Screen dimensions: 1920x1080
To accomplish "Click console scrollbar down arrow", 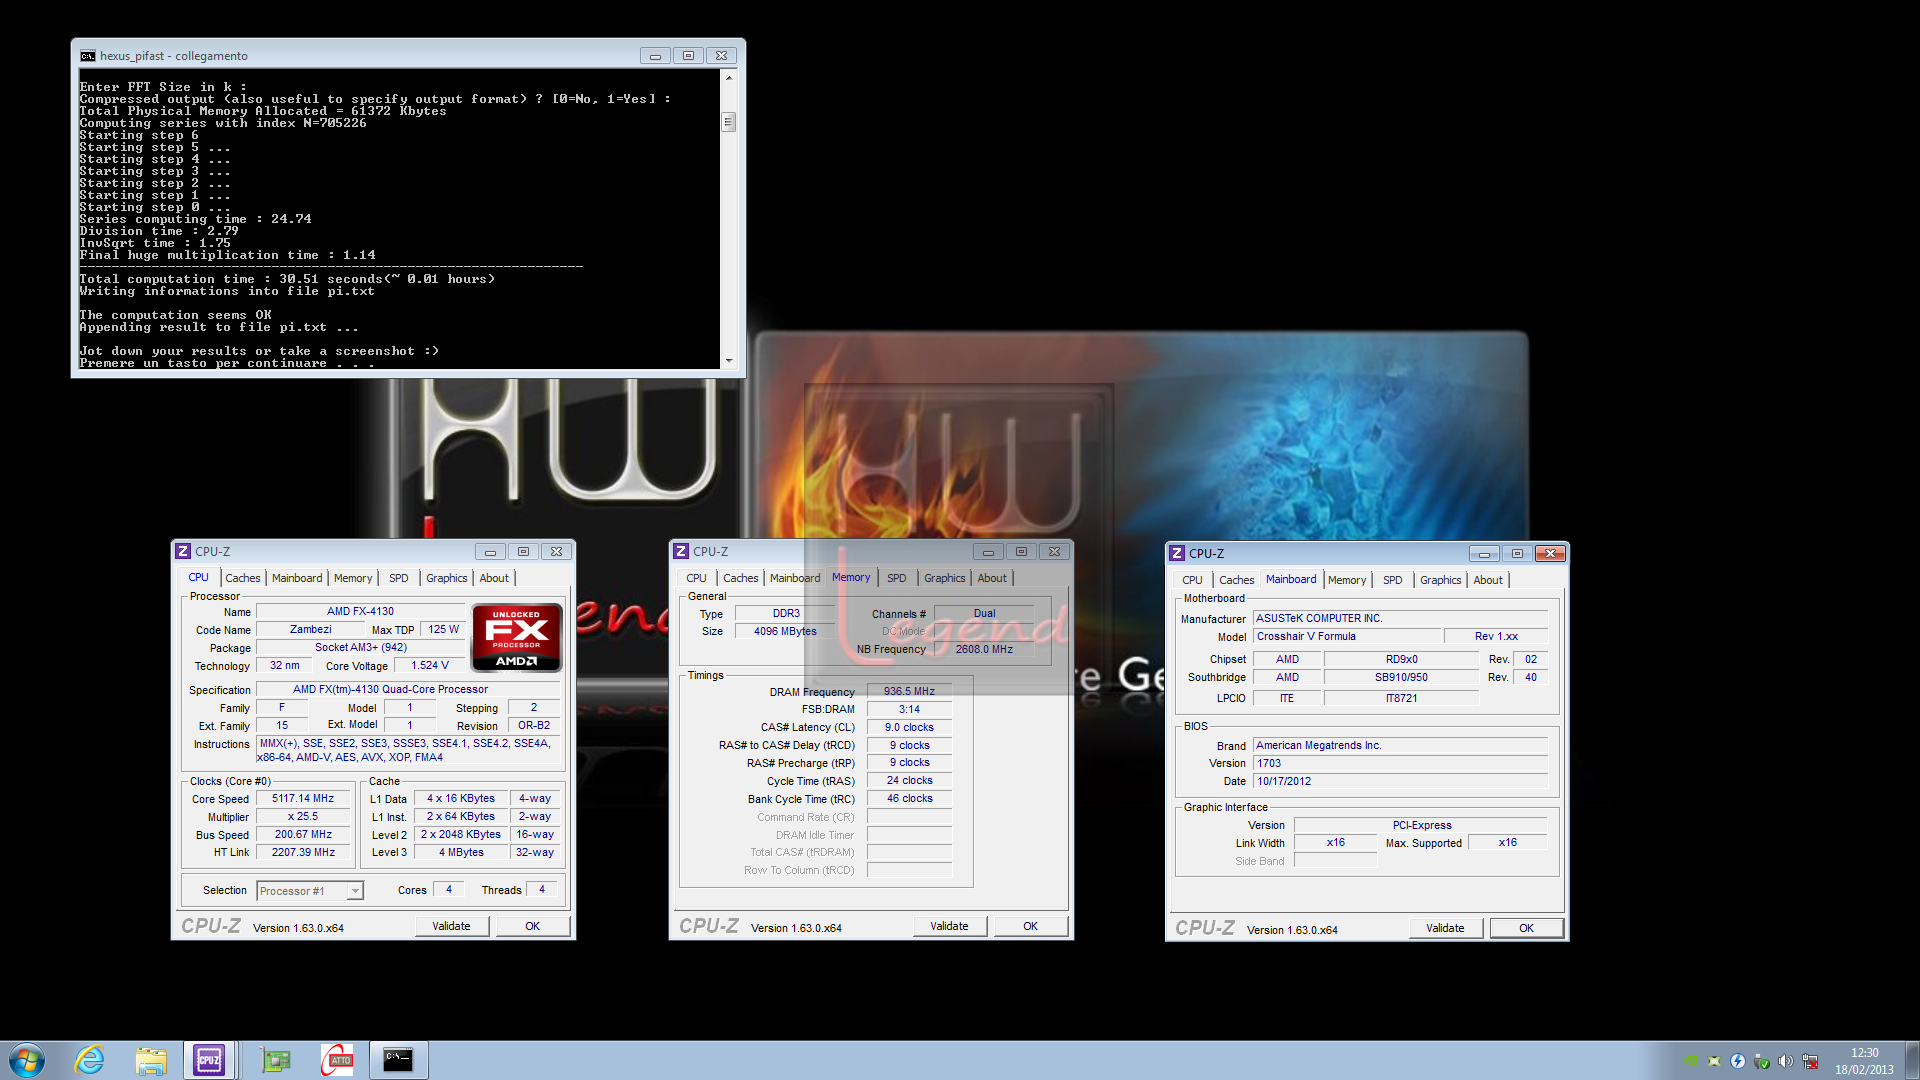I will [729, 361].
